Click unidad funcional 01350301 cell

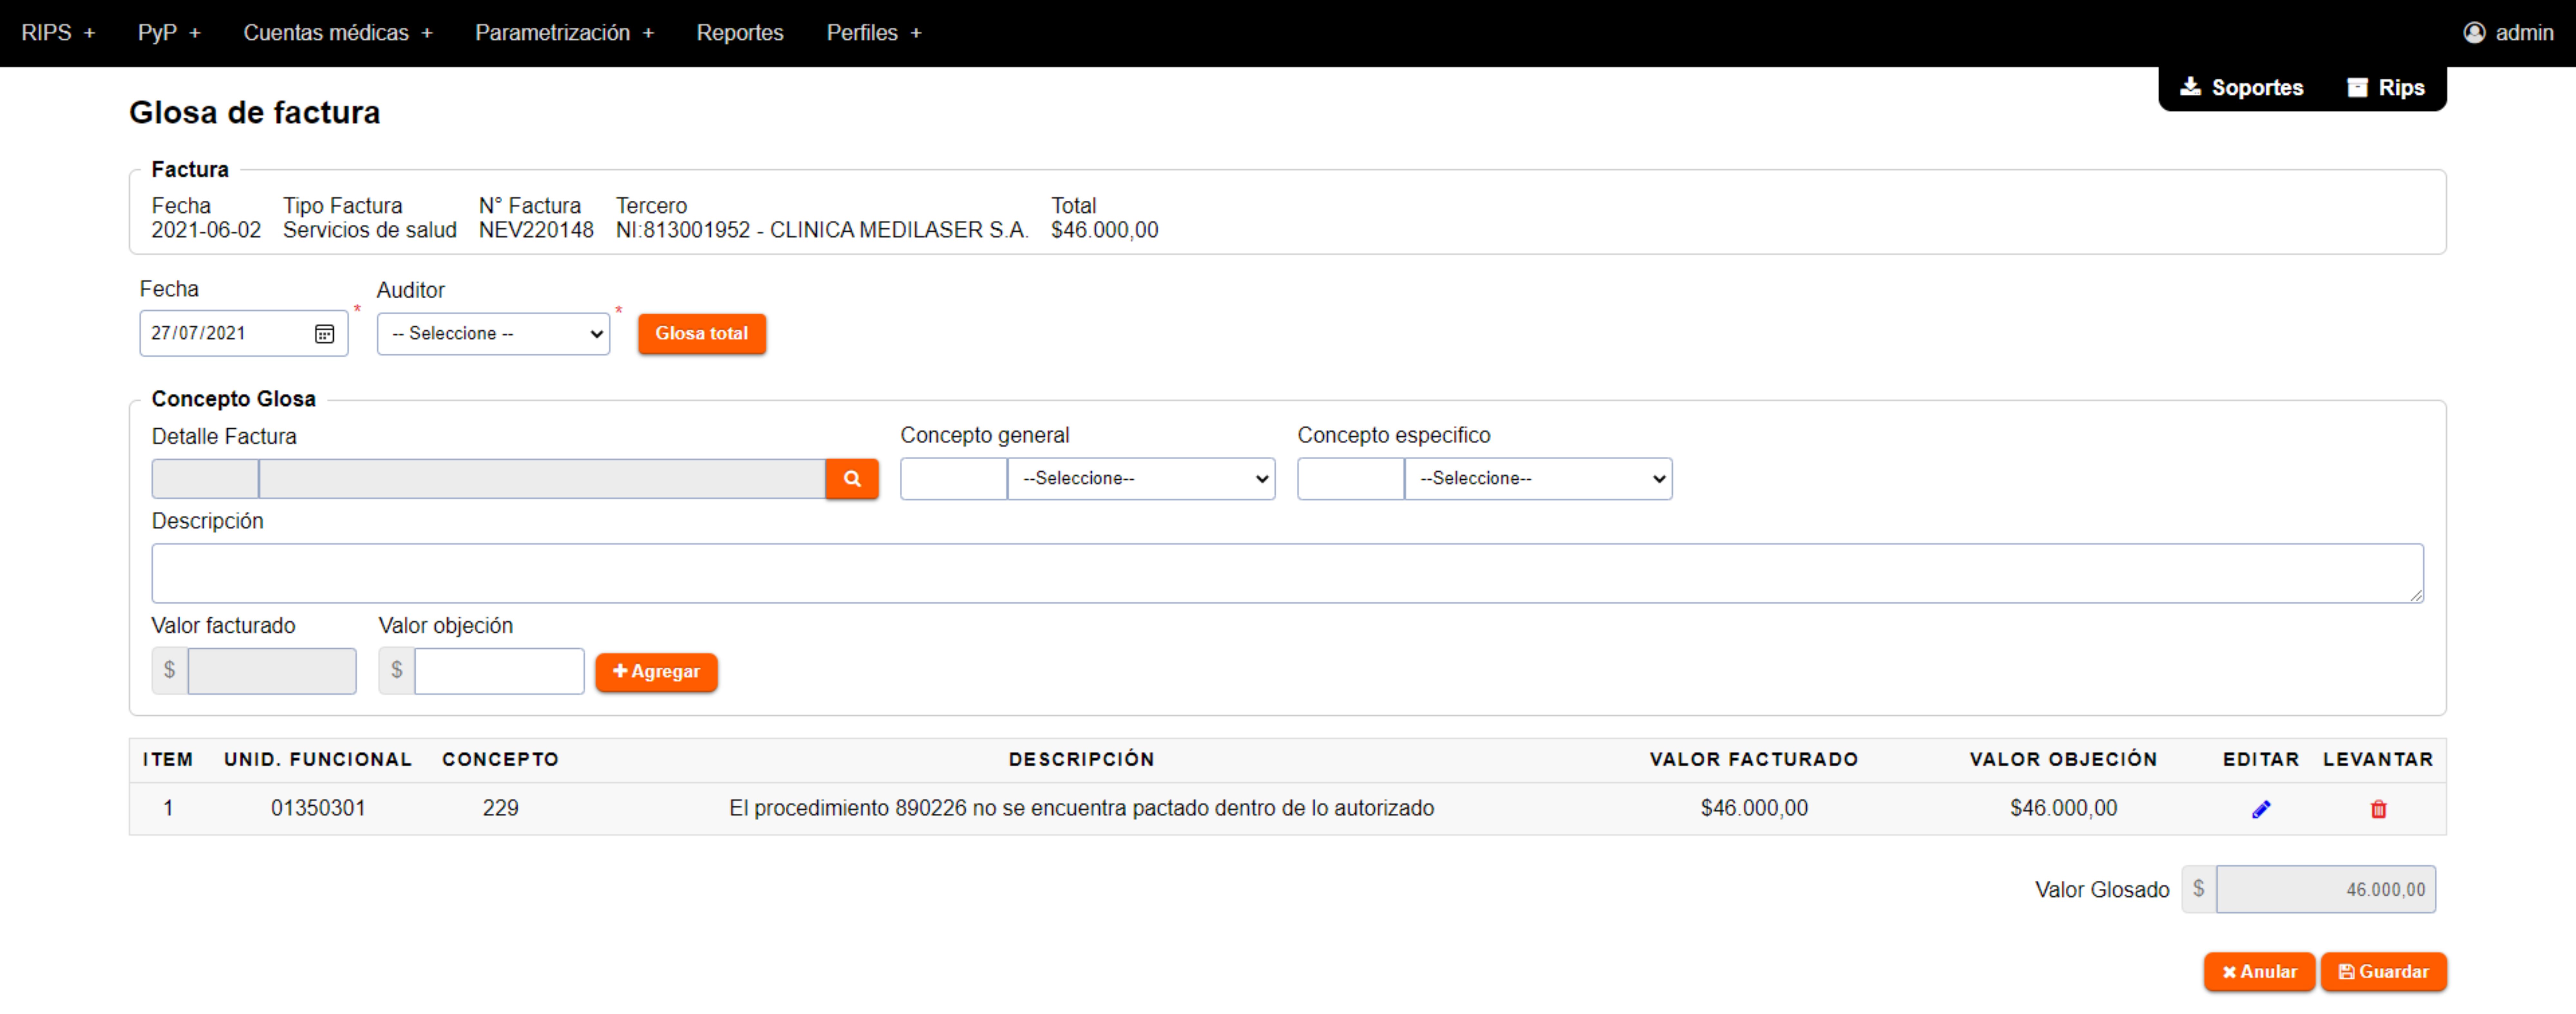pos(318,808)
